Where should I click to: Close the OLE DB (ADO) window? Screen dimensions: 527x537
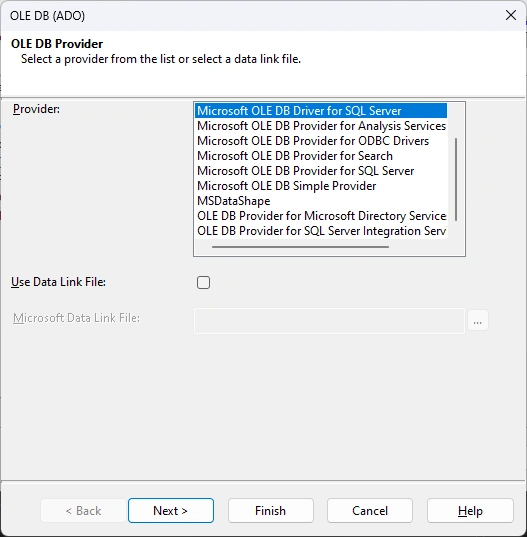511,15
